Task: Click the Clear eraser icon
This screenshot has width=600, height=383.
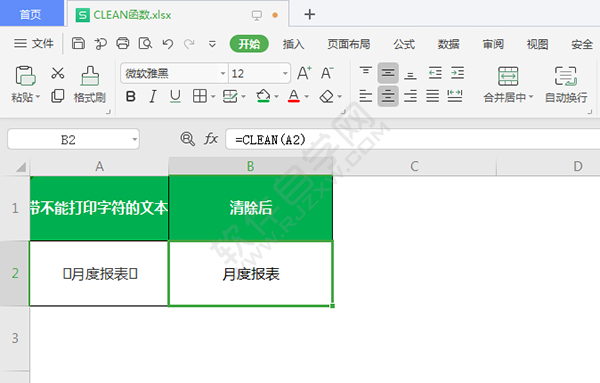Action: click(326, 96)
